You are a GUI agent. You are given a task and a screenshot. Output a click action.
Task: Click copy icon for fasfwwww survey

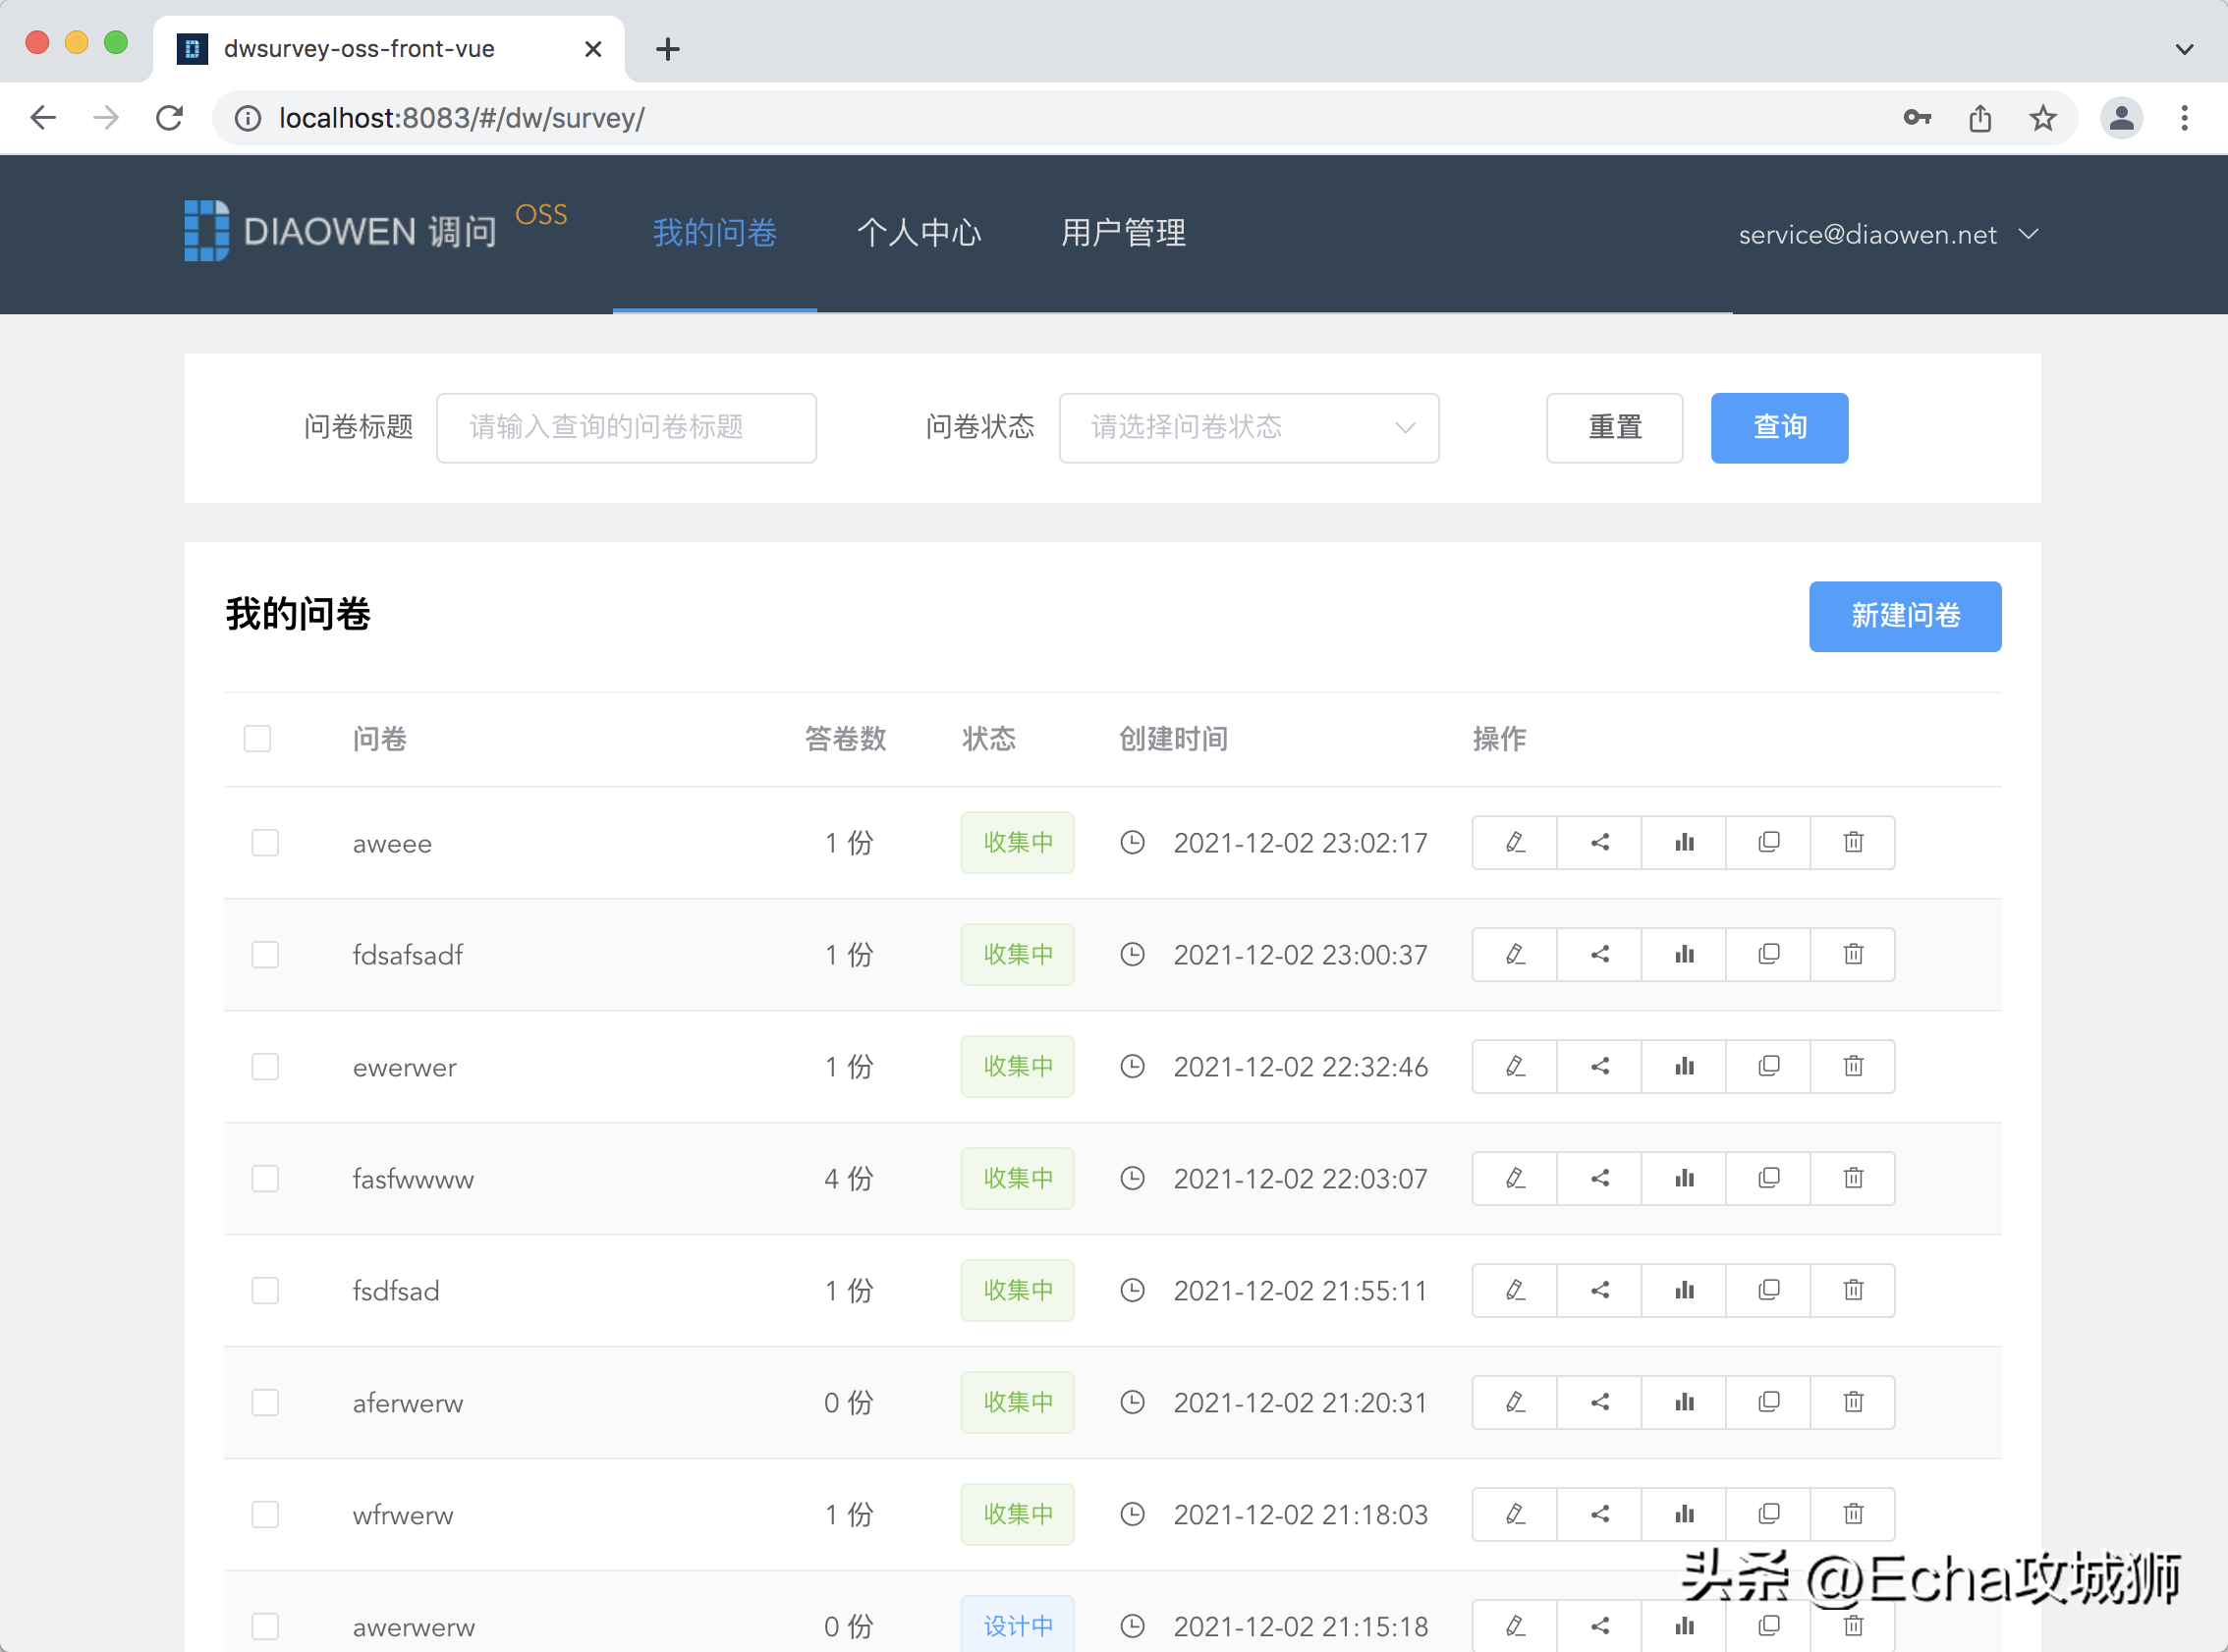(x=1768, y=1178)
